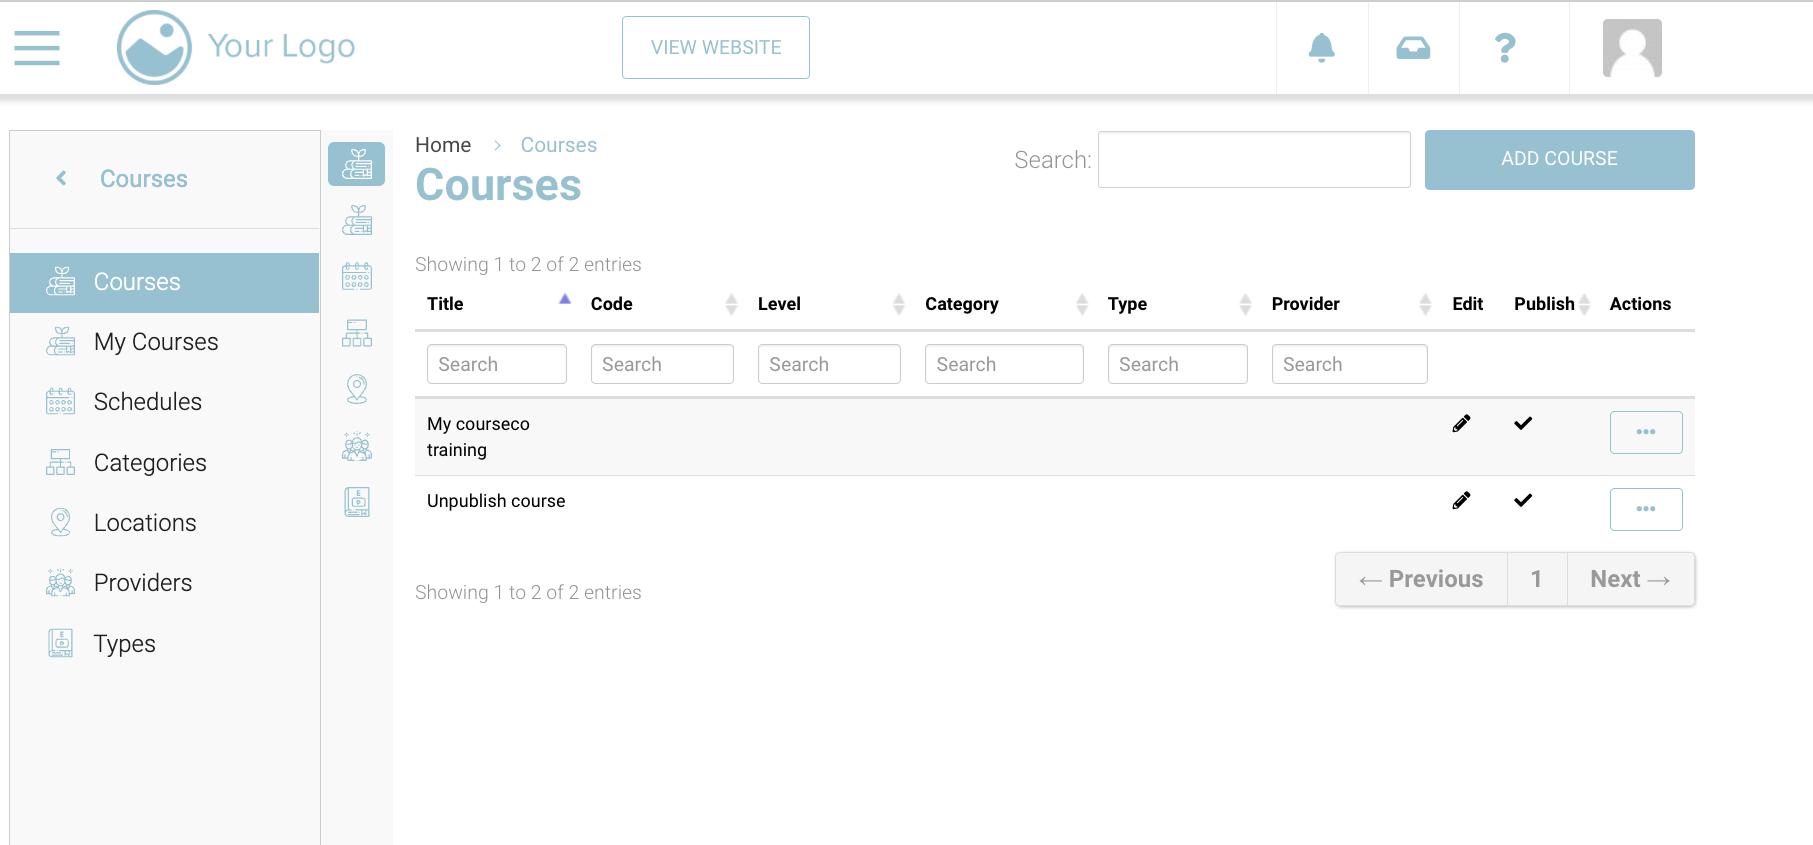Open the notifications bell
This screenshot has width=1813, height=845.
(x=1321, y=48)
